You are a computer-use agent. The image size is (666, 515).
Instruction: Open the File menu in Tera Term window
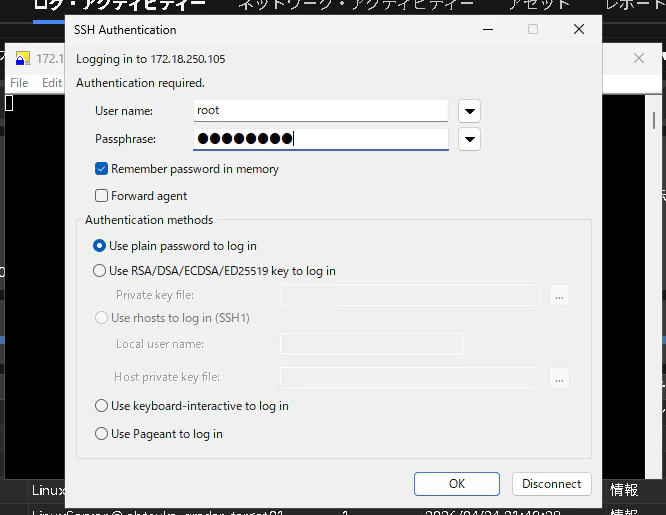[19, 82]
